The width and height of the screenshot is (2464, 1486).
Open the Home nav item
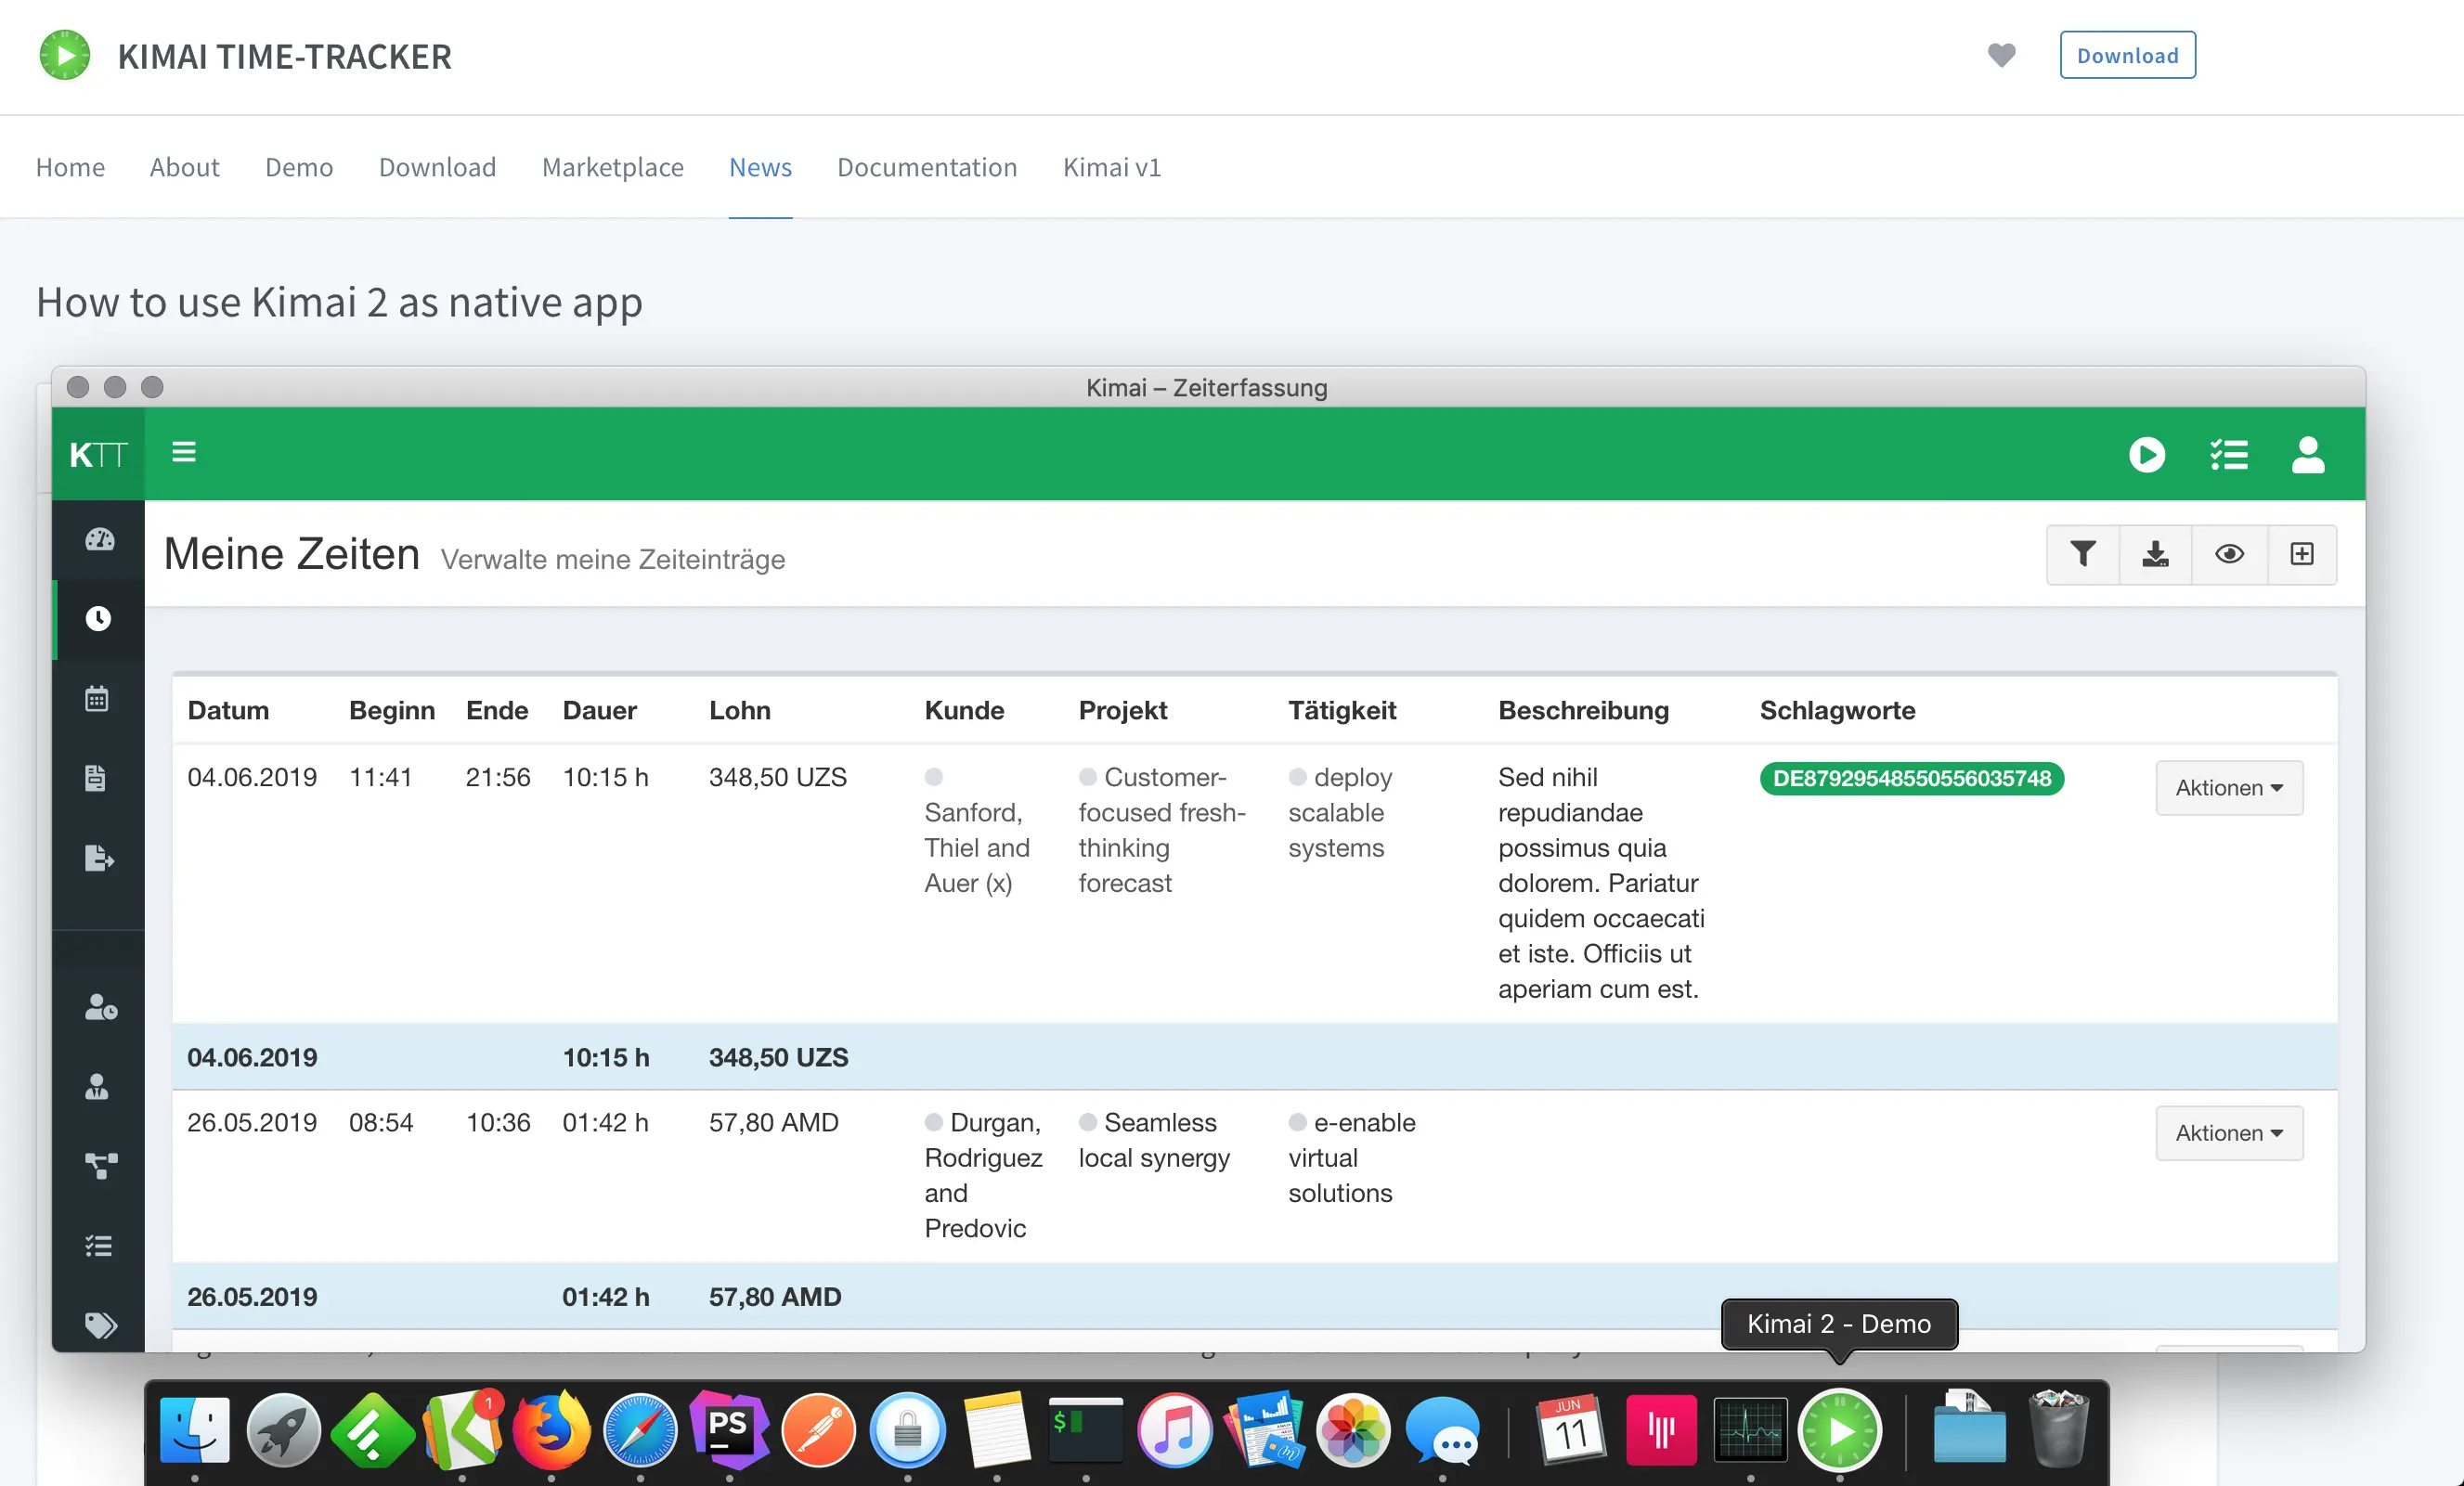point(70,166)
